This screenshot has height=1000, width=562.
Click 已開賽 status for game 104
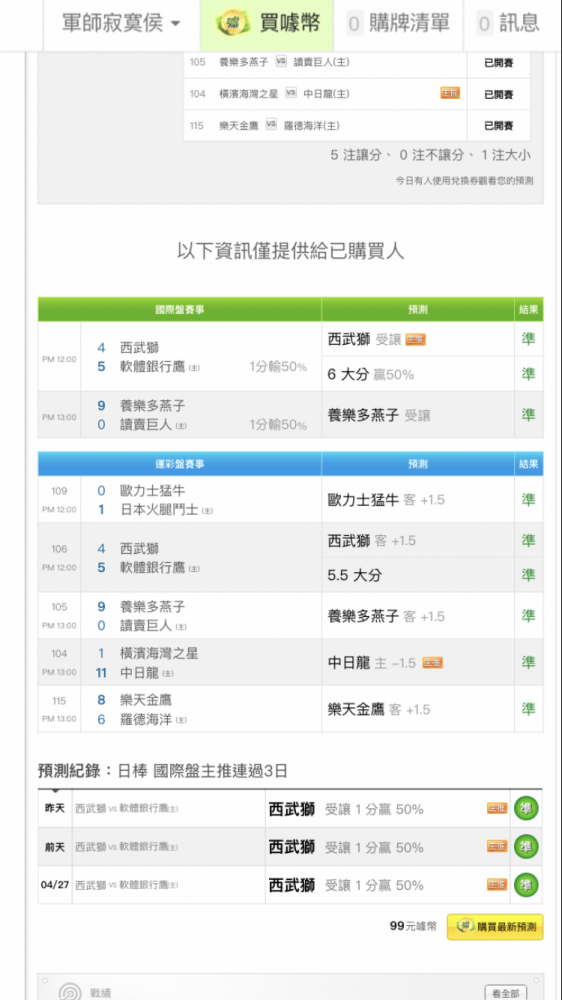[498, 94]
